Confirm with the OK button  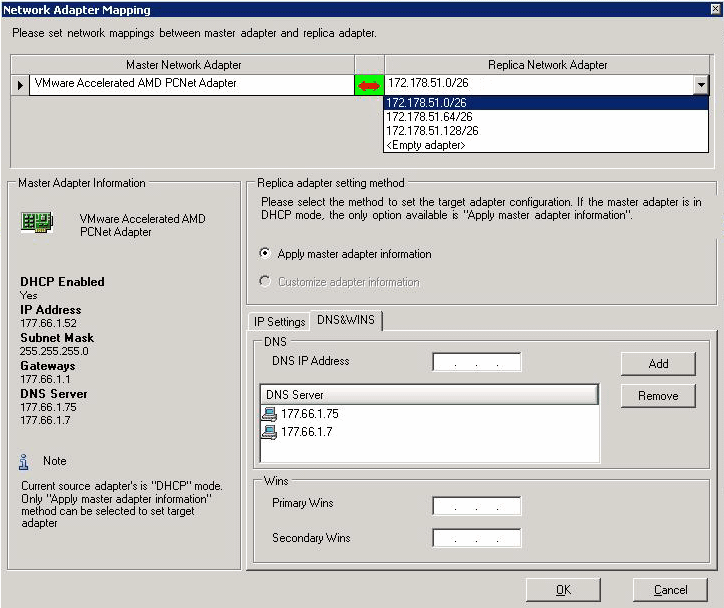click(563, 590)
